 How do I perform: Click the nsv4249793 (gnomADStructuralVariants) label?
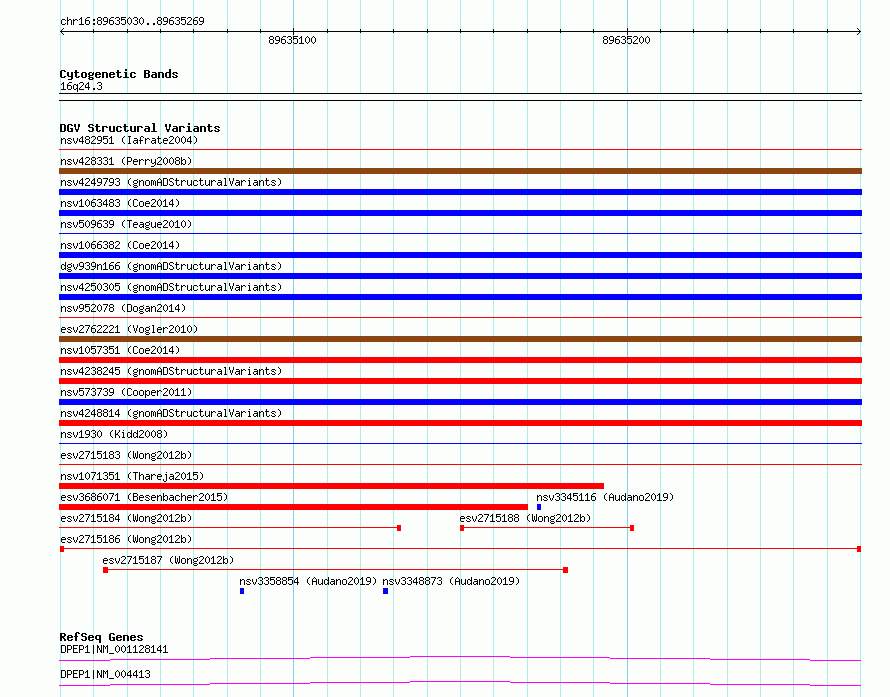171,182
